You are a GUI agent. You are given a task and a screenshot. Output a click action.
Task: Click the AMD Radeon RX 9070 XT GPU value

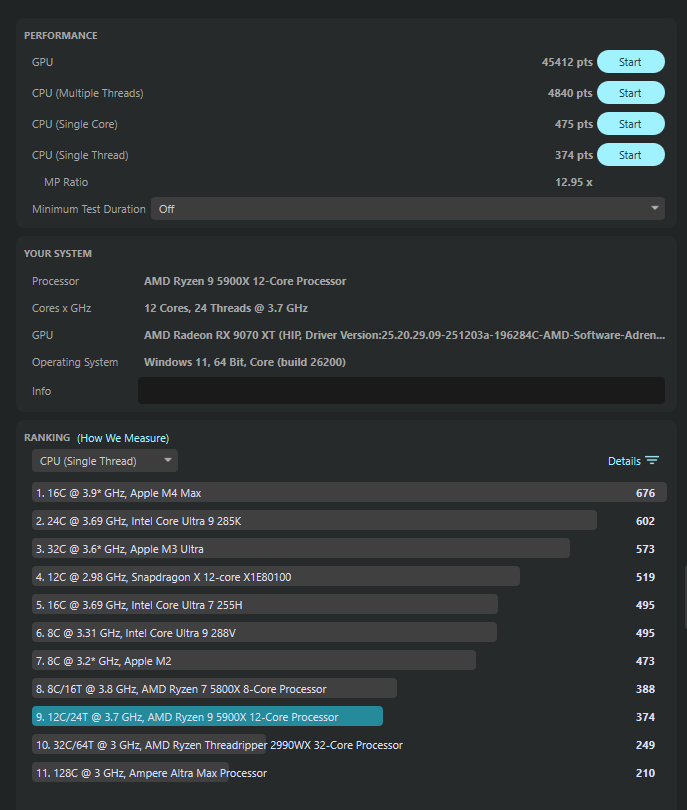click(x=404, y=335)
